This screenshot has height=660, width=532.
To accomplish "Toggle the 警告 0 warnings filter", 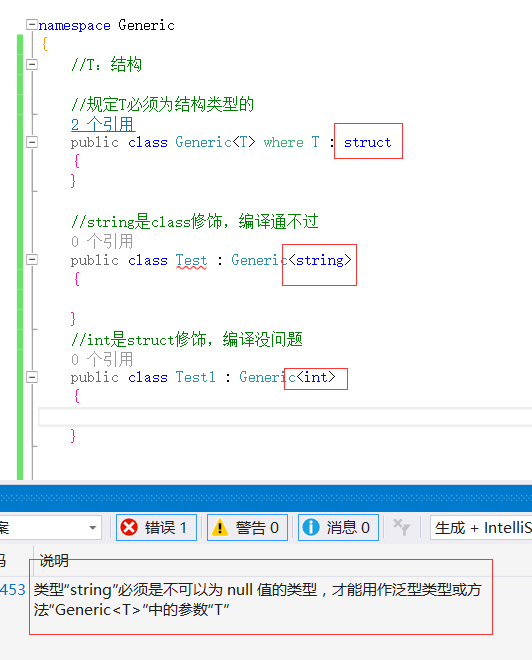I will pos(247,527).
